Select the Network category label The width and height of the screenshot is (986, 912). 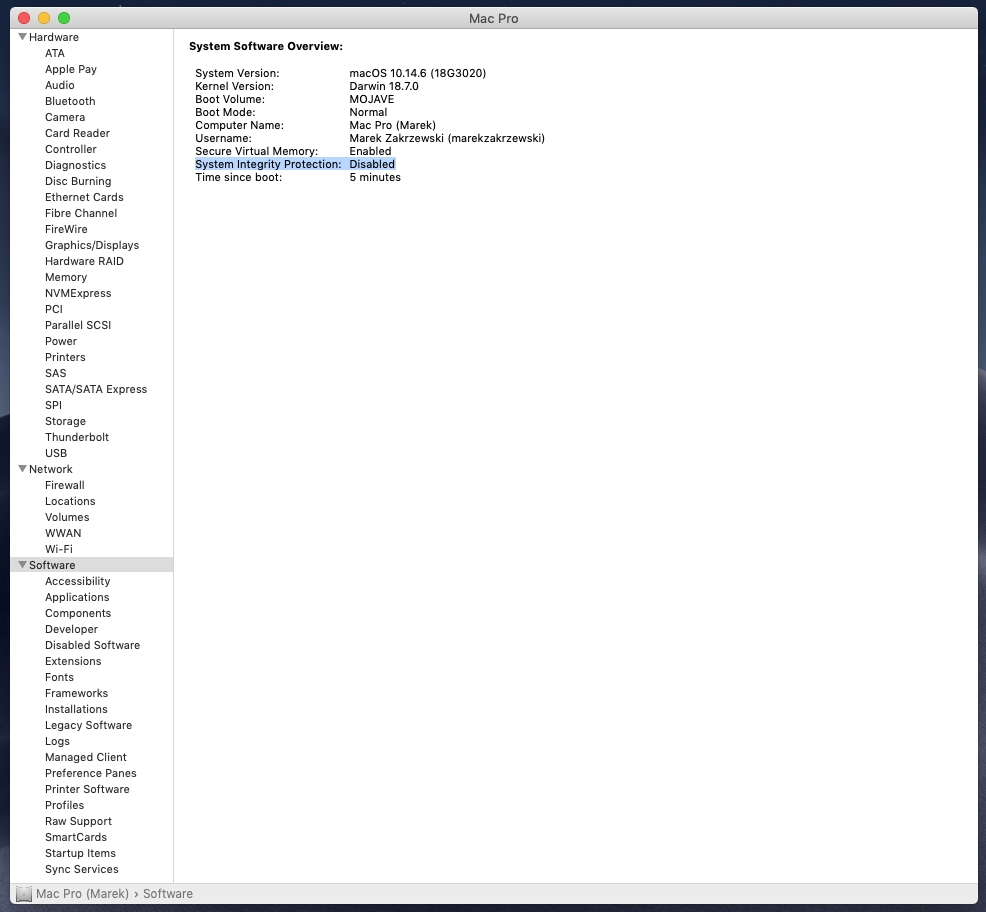click(51, 469)
